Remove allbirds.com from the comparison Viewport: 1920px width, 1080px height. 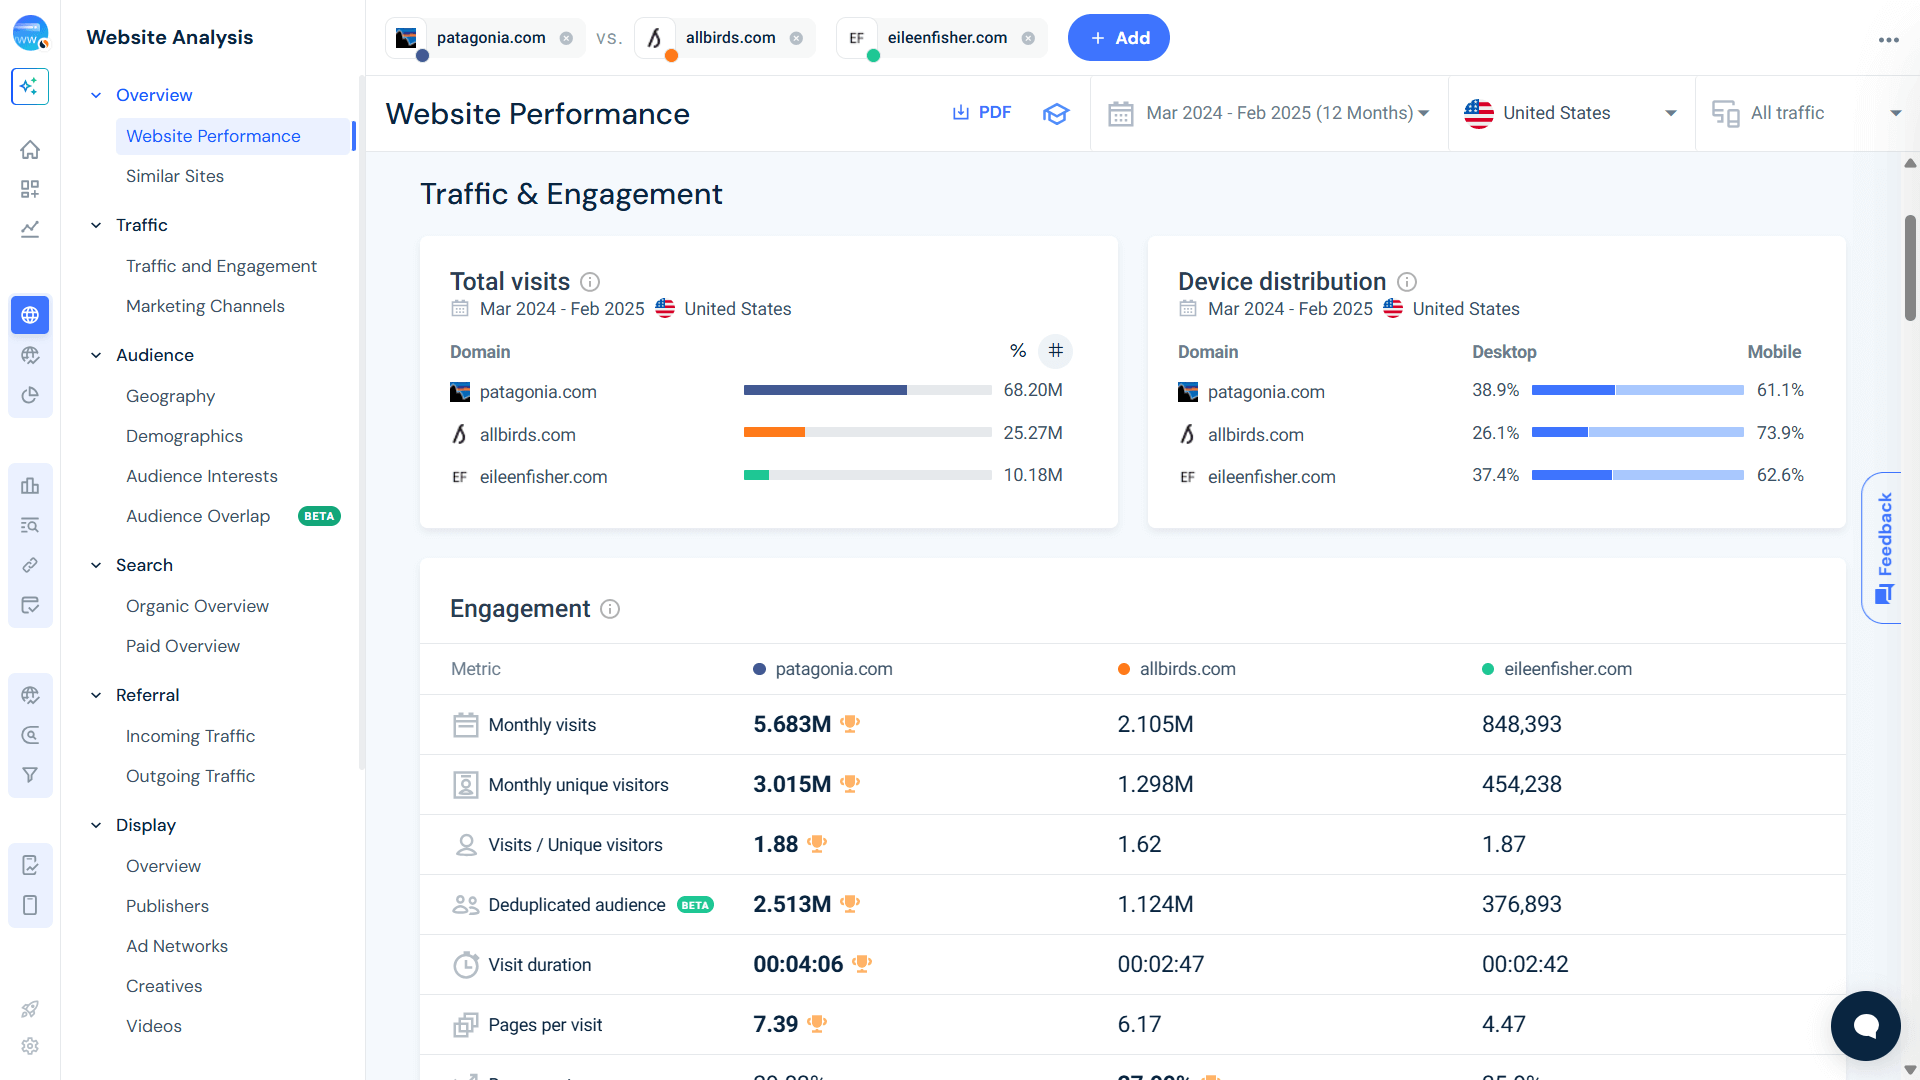point(796,37)
